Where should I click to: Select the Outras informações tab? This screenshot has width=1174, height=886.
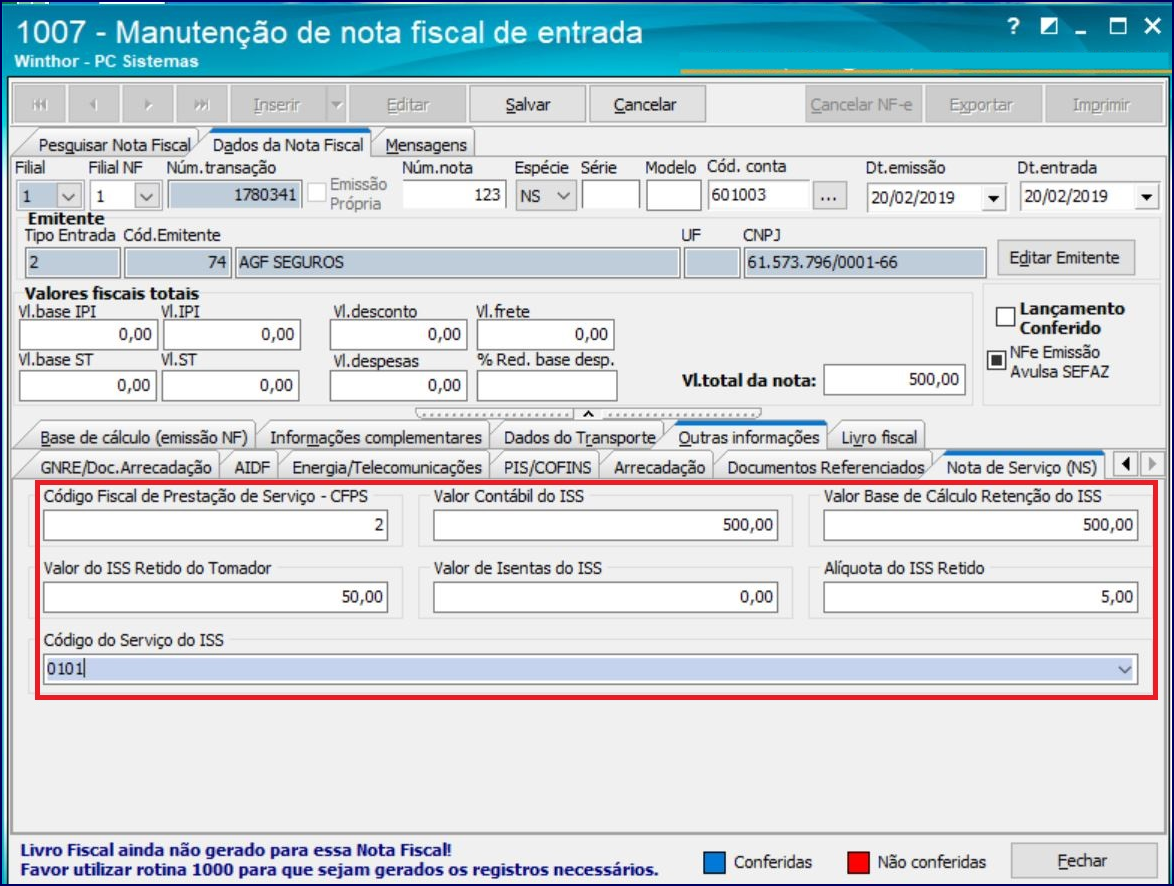coord(749,437)
